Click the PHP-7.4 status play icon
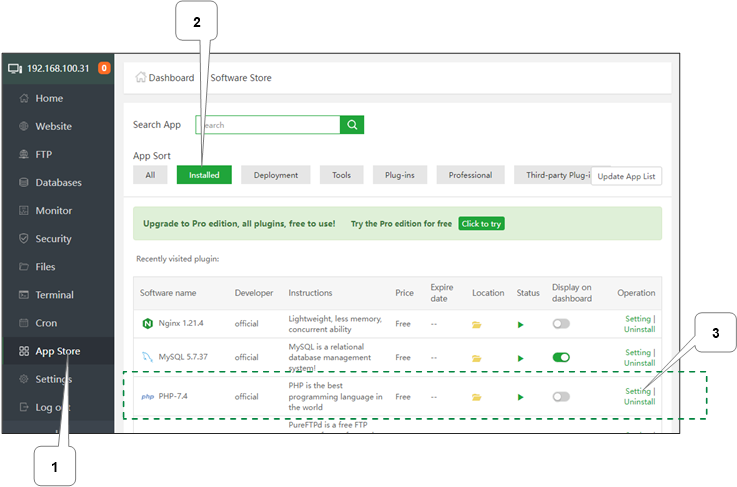 520,397
